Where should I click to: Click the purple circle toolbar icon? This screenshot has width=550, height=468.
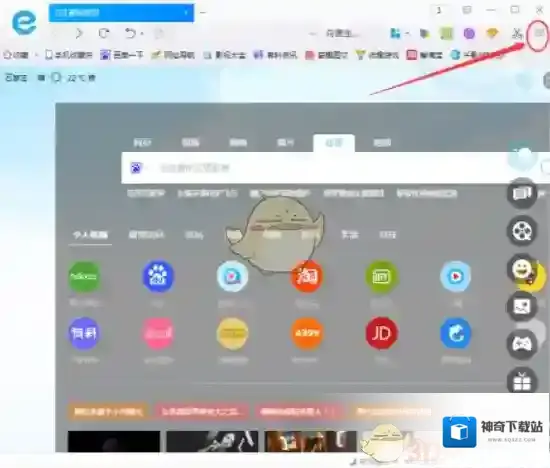469,34
